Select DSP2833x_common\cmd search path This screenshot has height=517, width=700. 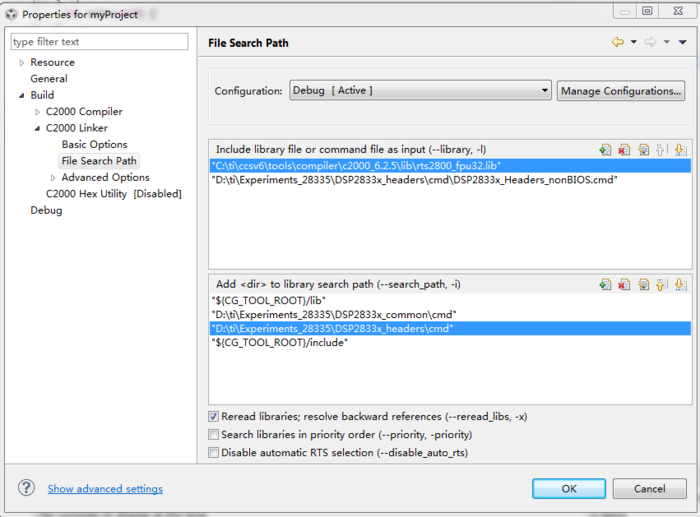(450, 315)
